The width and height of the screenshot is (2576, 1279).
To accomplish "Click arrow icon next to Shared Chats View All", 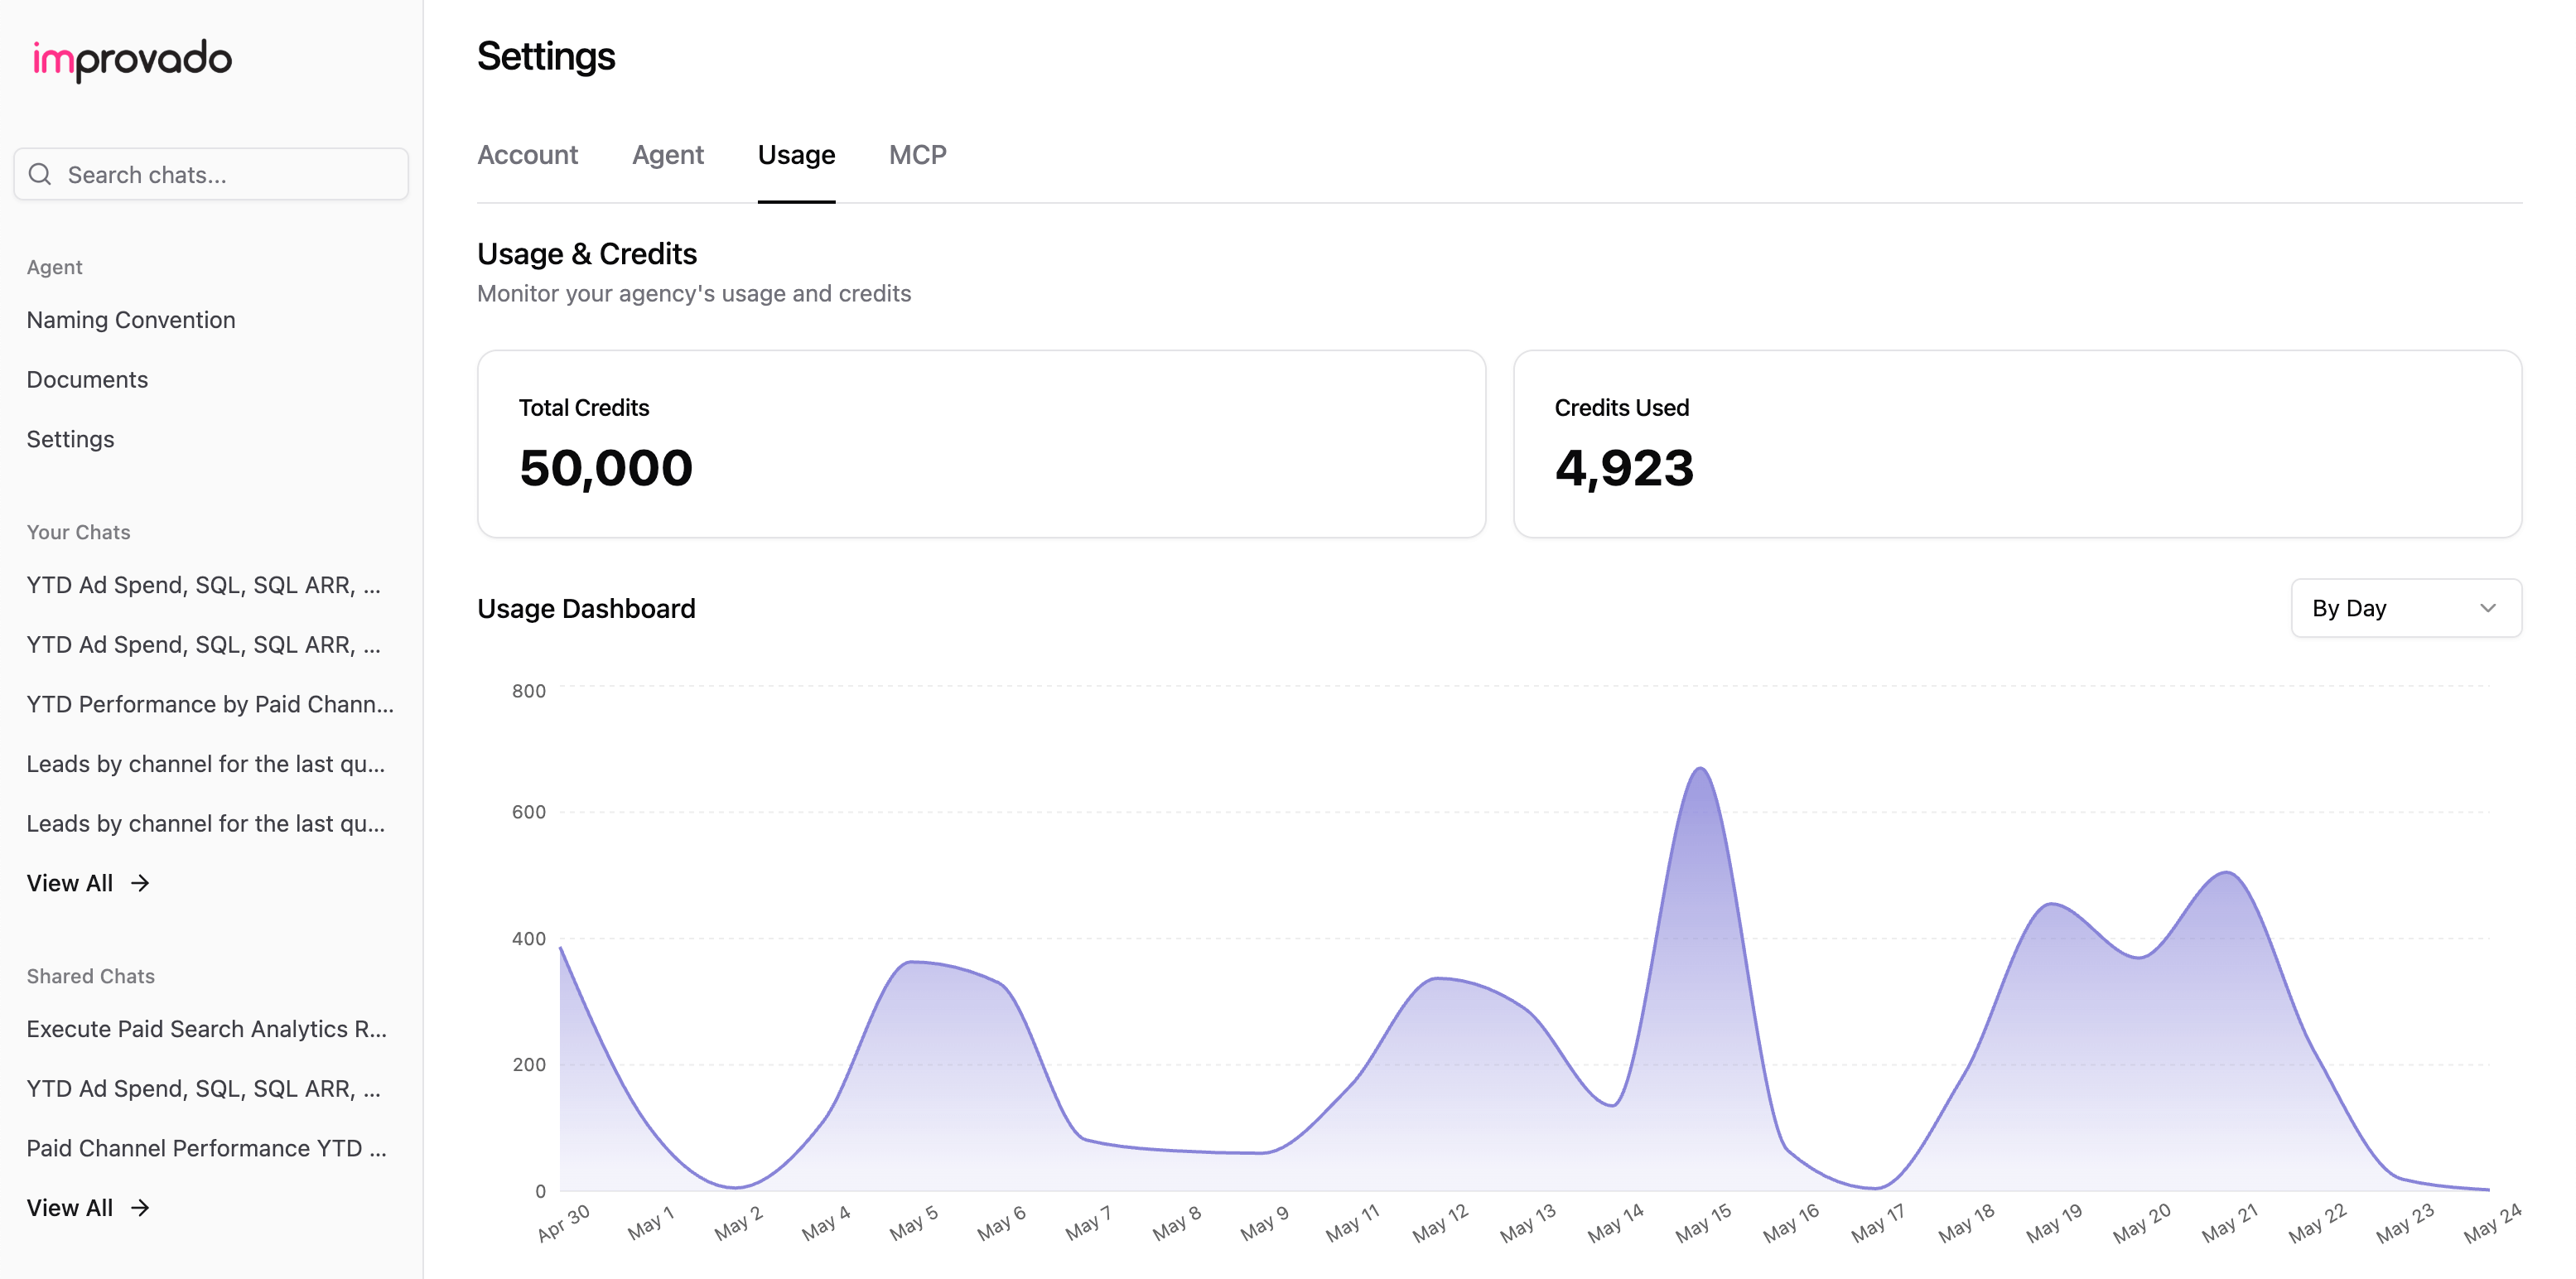I will [140, 1208].
